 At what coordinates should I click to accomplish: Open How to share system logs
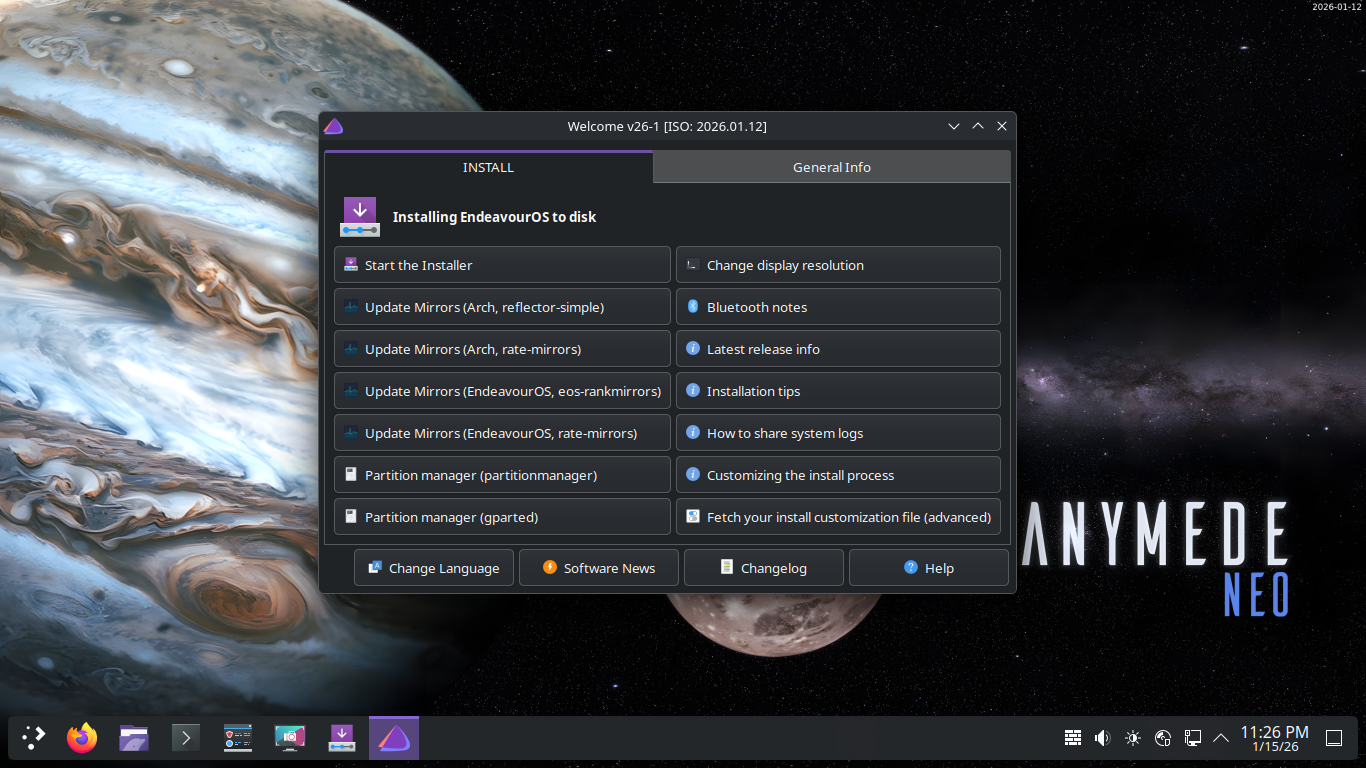coord(838,433)
